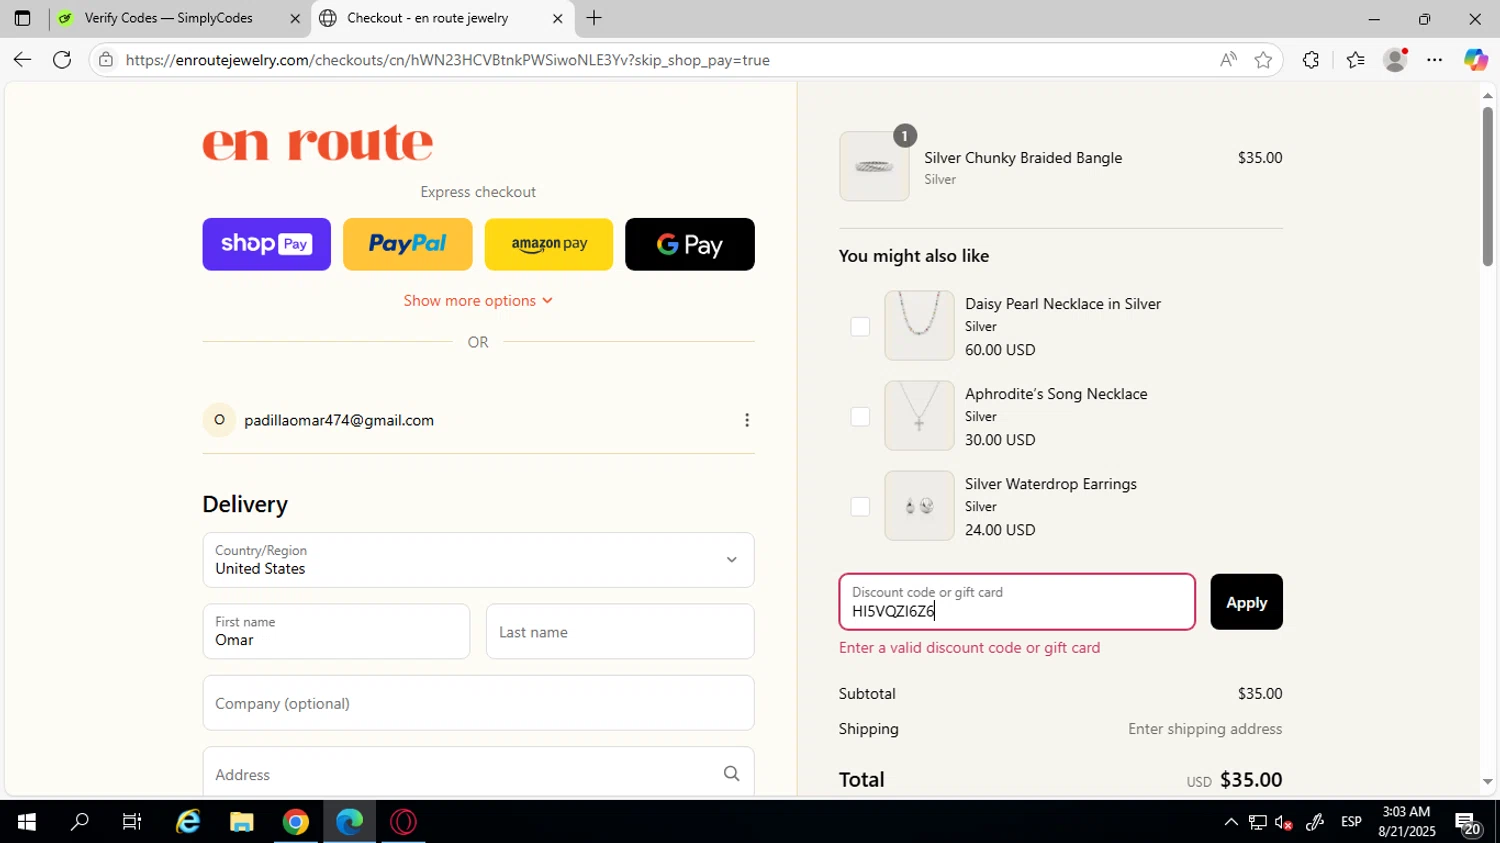The height and width of the screenshot is (843, 1500).
Task: Reload the checkout page
Action: click(62, 60)
